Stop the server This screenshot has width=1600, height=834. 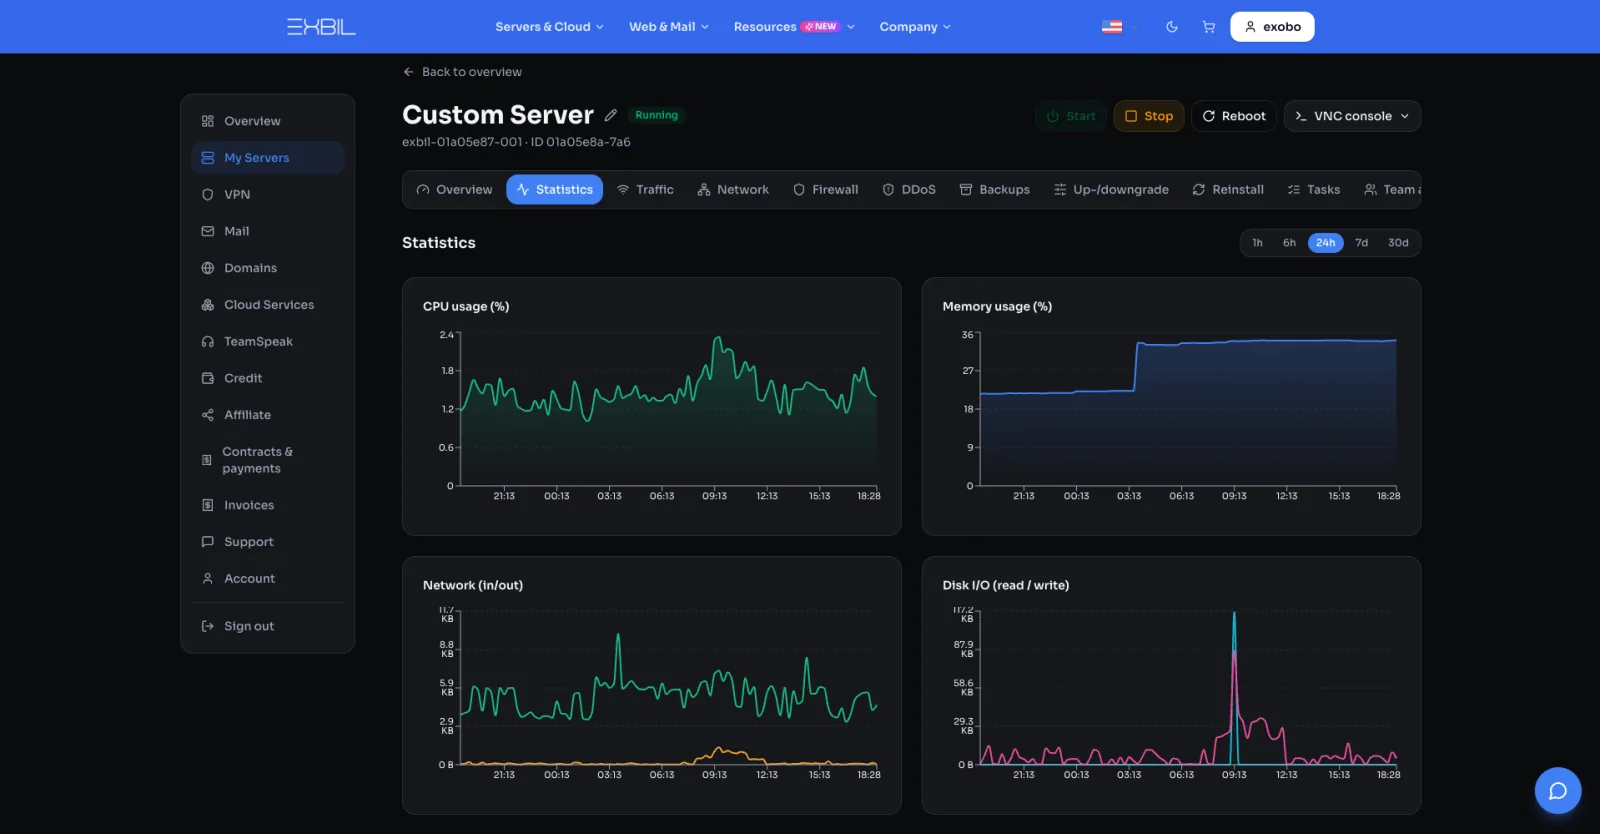coord(1149,116)
